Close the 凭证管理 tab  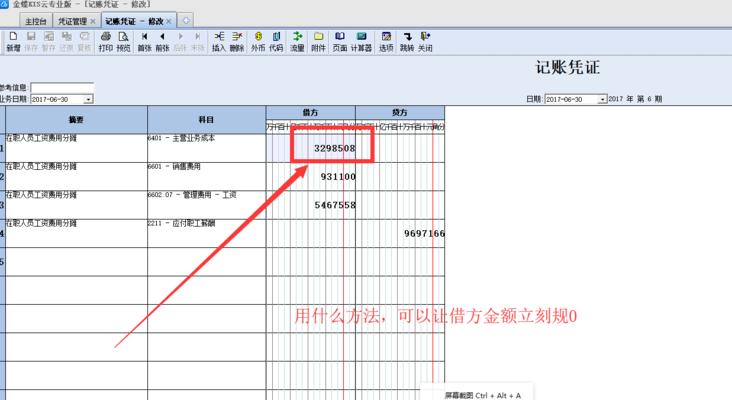(x=93, y=21)
